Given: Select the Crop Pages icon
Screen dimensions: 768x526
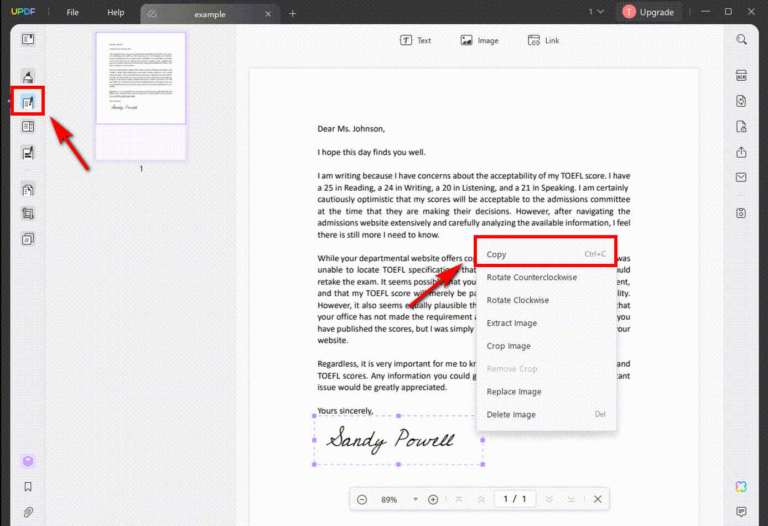Looking at the screenshot, I should pos(28,214).
